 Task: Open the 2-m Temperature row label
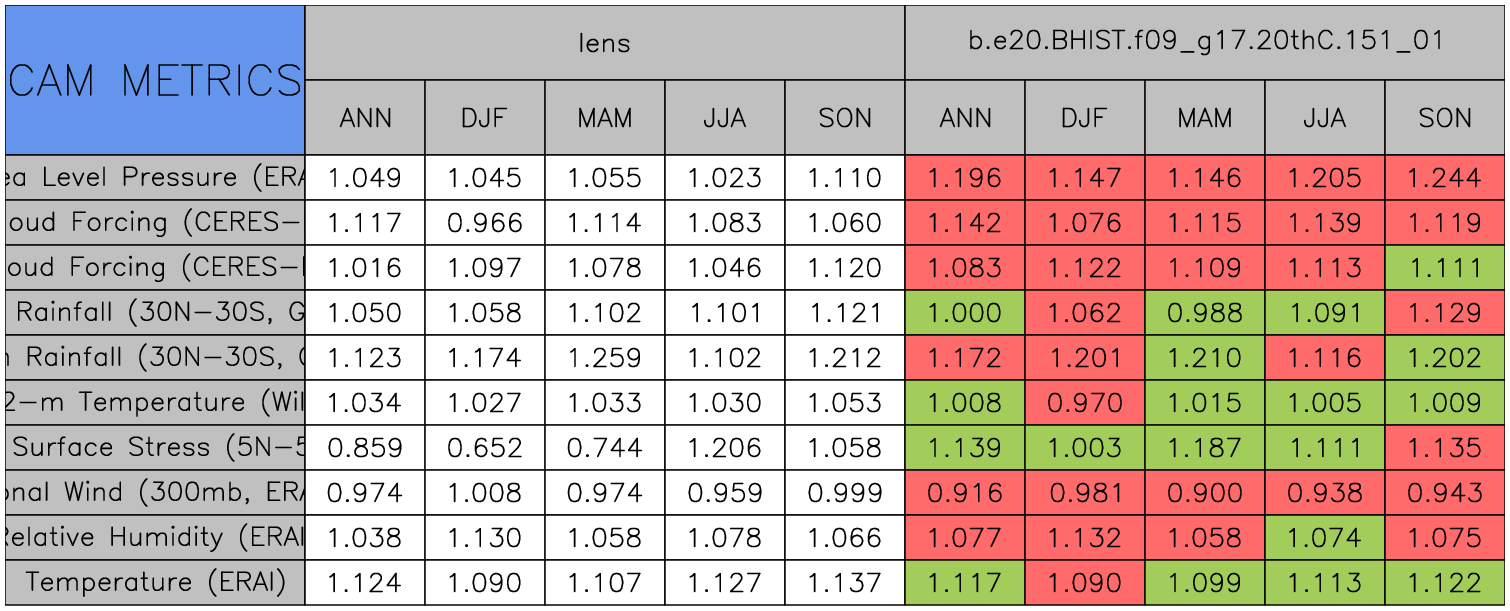coord(155,403)
